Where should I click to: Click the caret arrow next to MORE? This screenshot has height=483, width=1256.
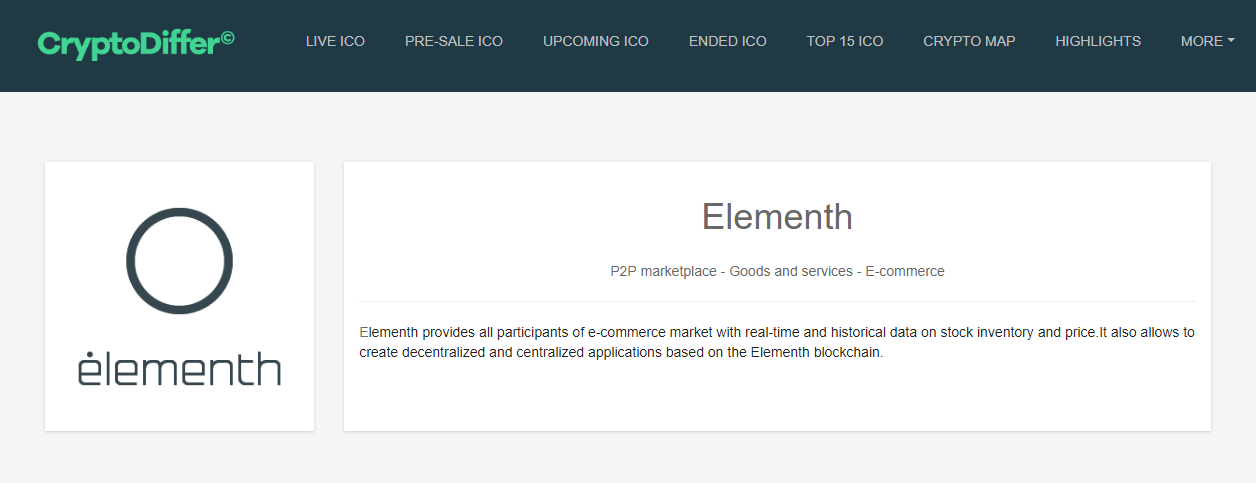1231,41
